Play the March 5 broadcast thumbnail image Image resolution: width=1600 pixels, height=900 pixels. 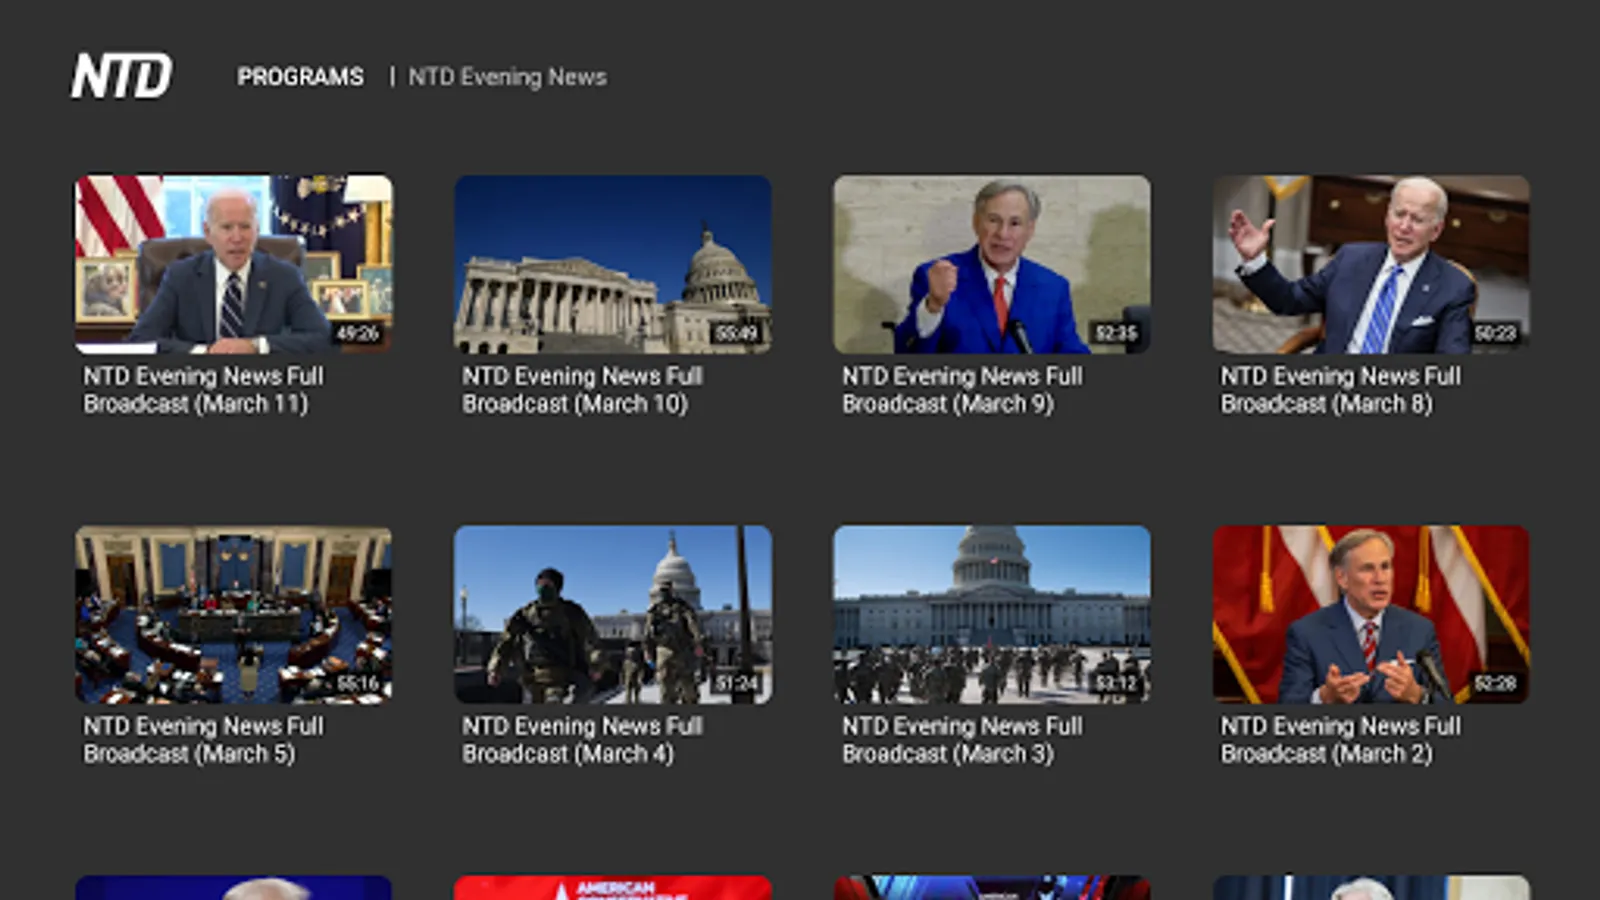coord(234,614)
